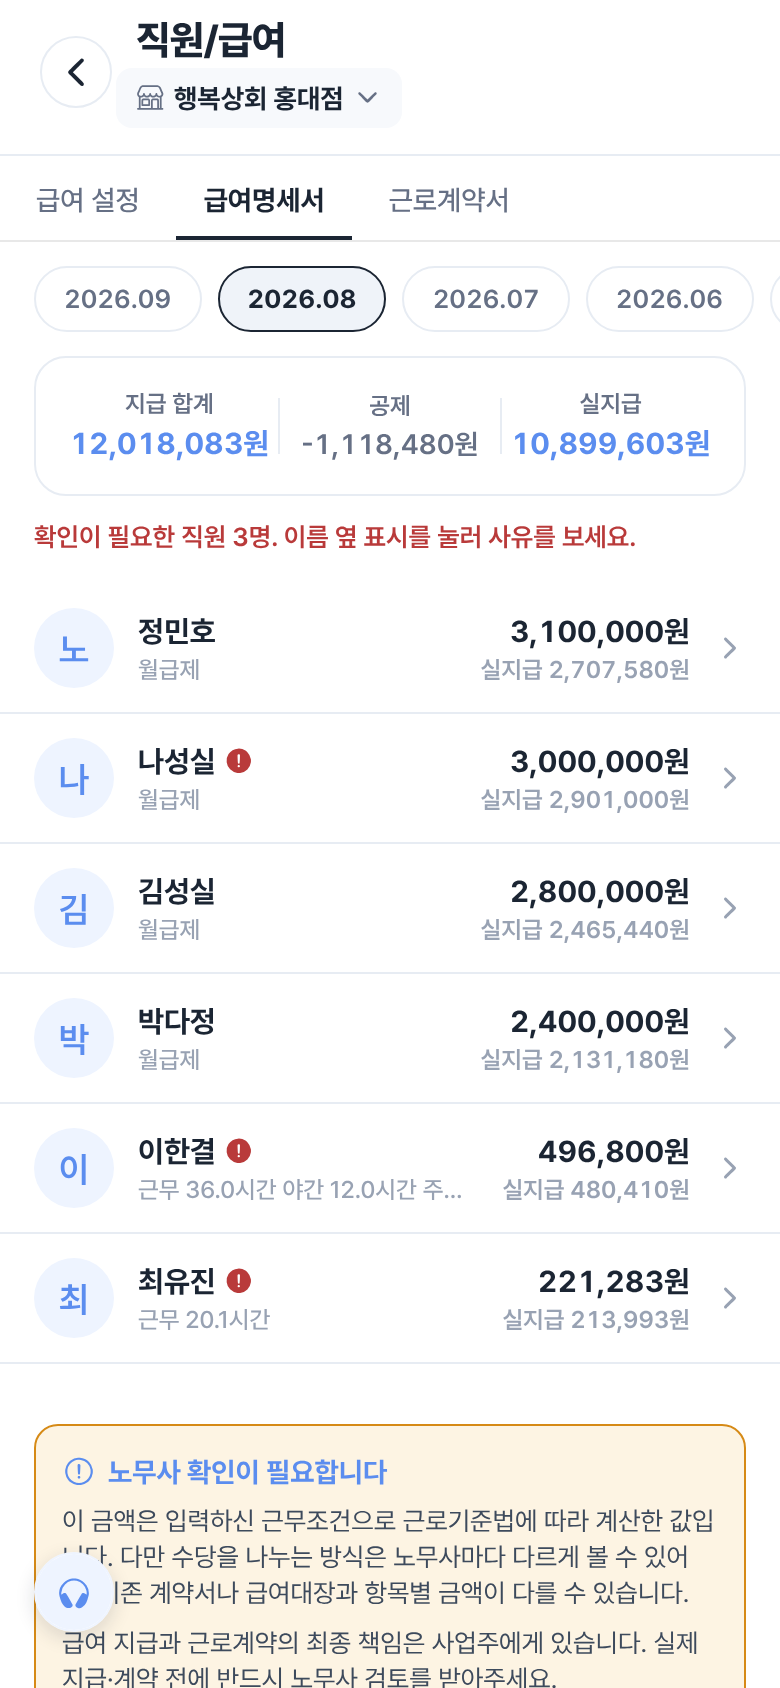Open the 행복상회 홍대점 store dropdown
The width and height of the screenshot is (780, 1688).
(259, 98)
